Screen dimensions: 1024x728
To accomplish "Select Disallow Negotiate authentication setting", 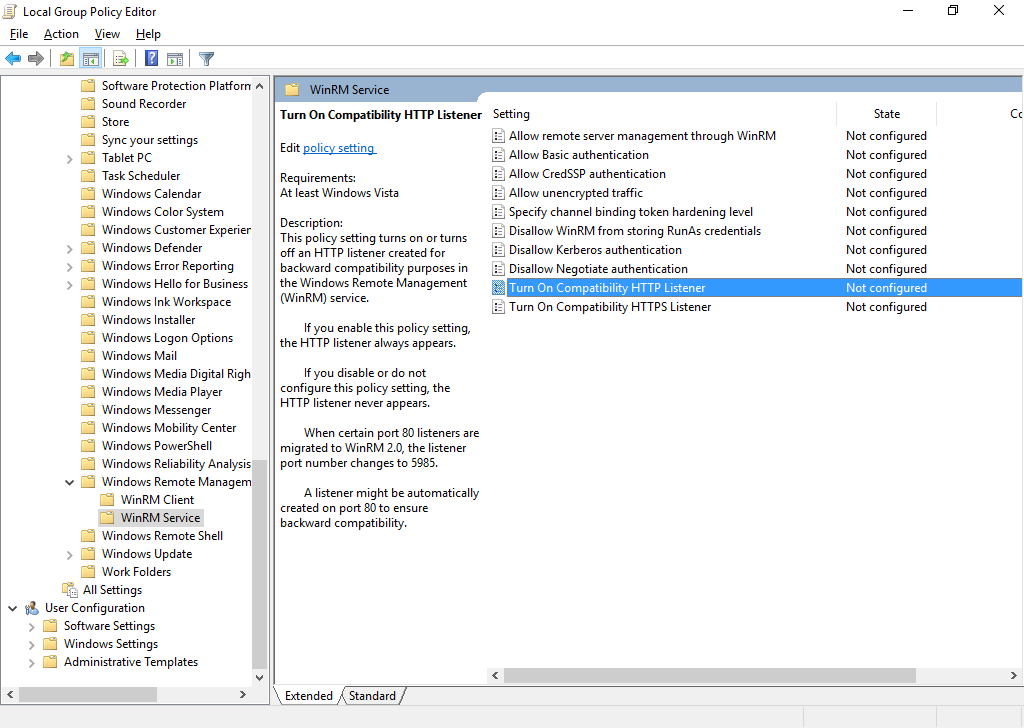I will pyautogui.click(x=598, y=269).
